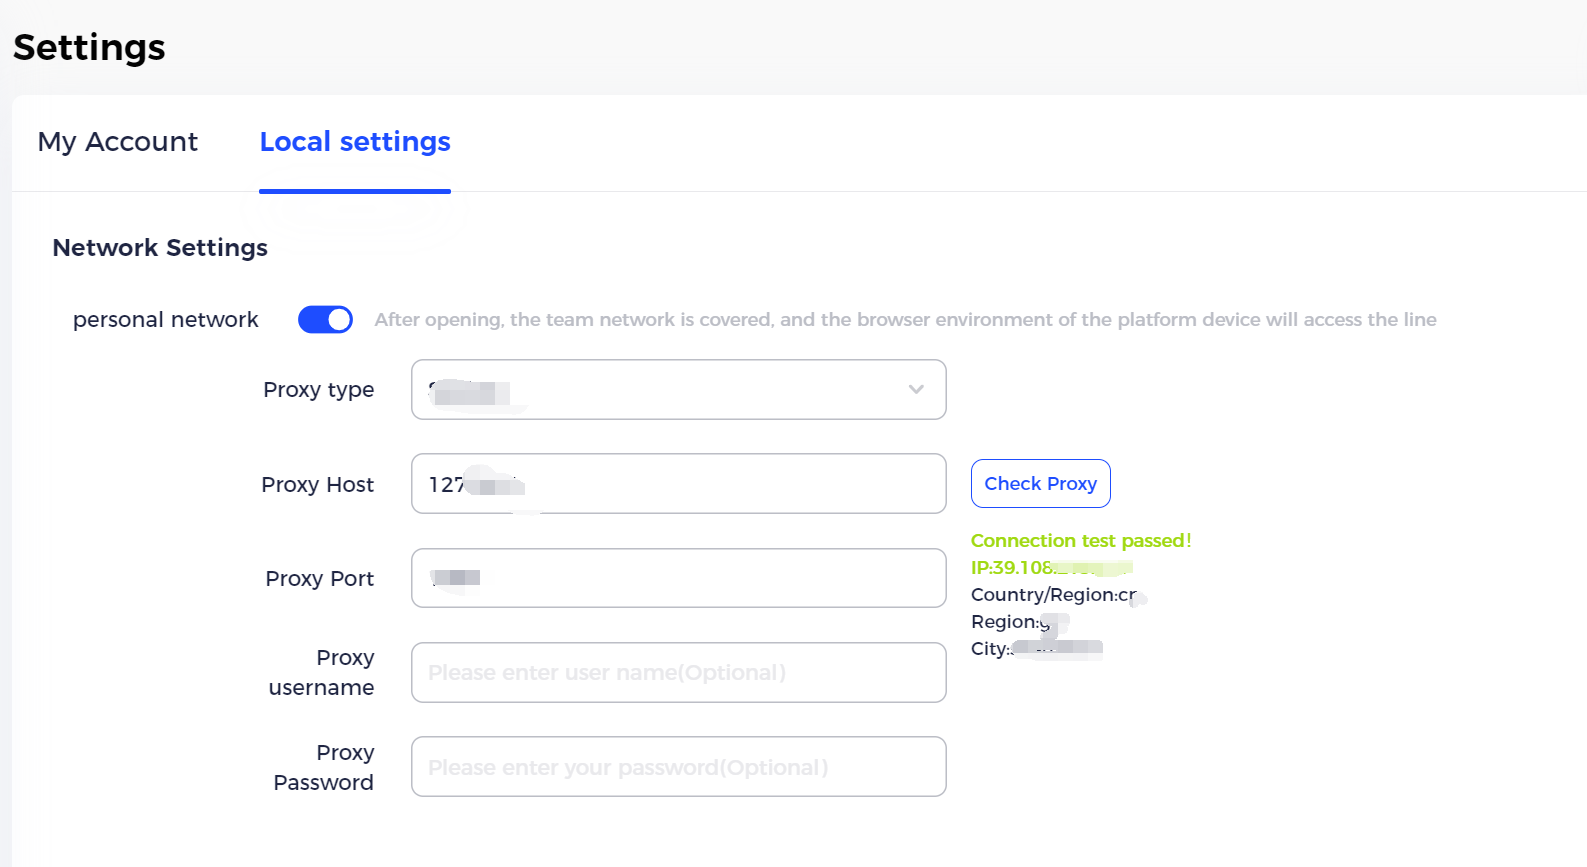The height and width of the screenshot is (867, 1587).
Task: Select the Proxy Password input field
Action: (678, 767)
